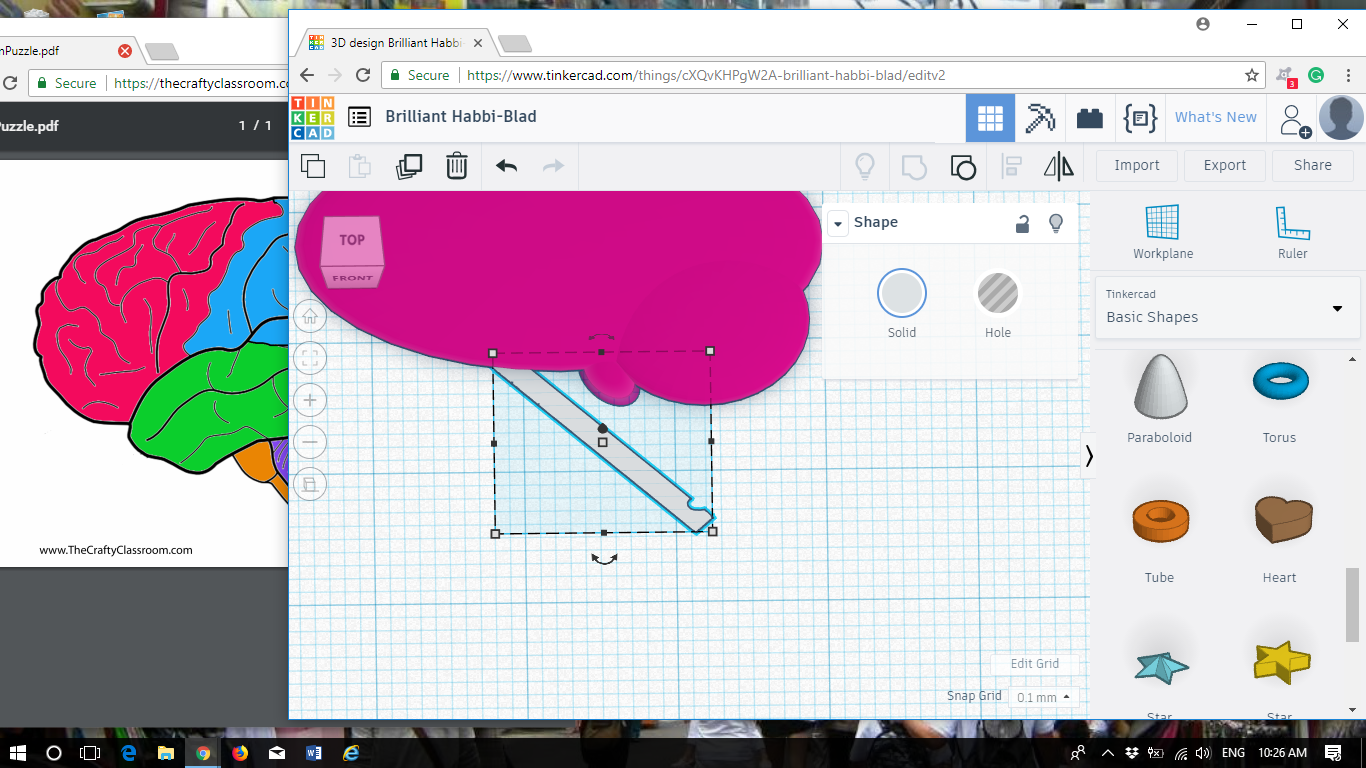Click the rotation handle below the shape
1366x768 pixels.
604,559
